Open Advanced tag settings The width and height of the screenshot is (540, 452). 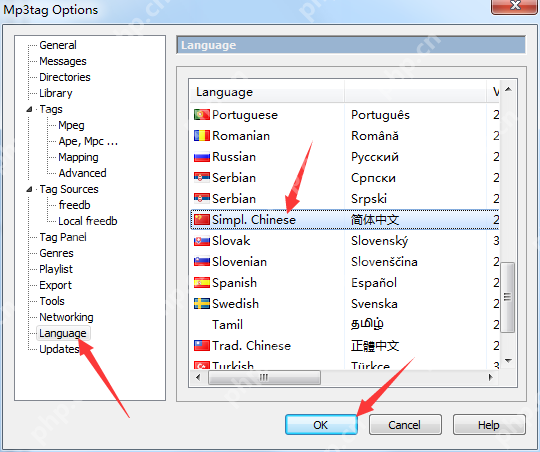(82, 173)
